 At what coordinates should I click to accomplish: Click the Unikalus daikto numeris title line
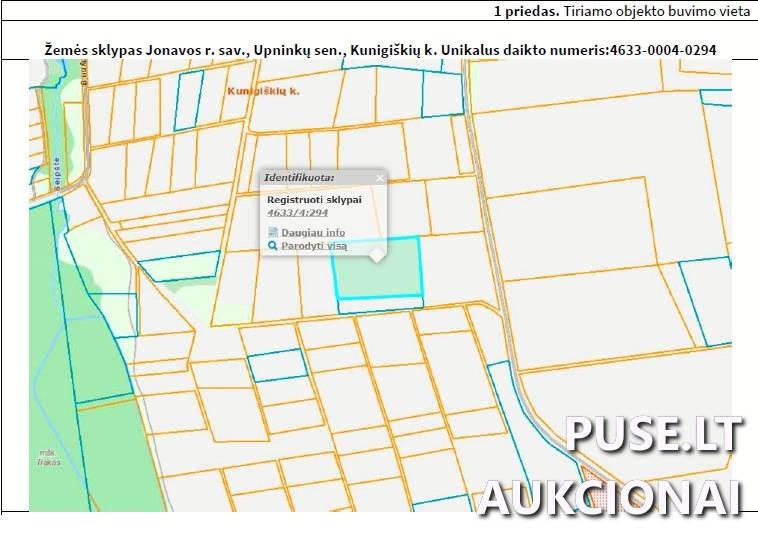(x=380, y=50)
